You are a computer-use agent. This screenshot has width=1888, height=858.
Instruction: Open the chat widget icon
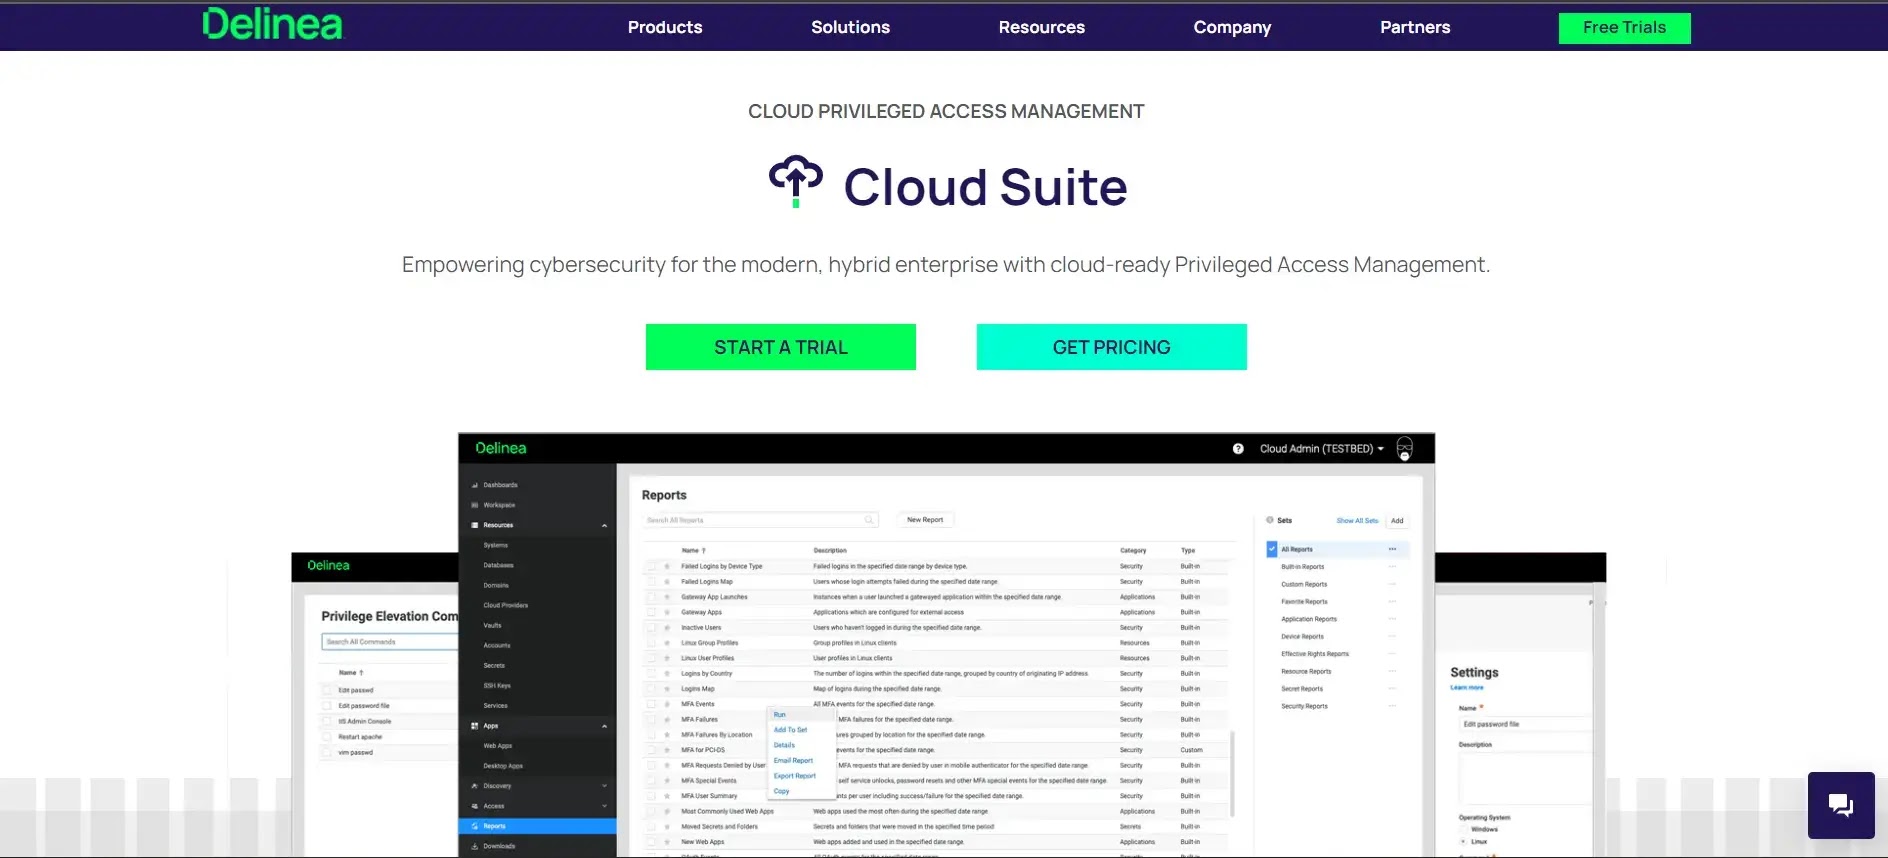click(x=1841, y=805)
